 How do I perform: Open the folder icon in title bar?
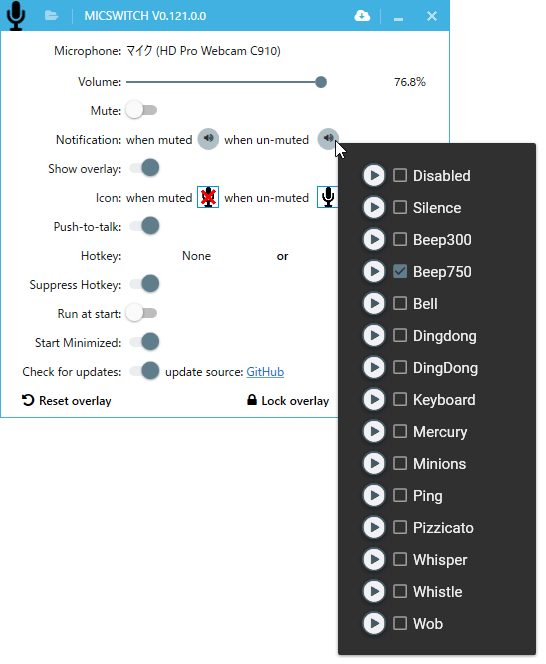tap(51, 16)
